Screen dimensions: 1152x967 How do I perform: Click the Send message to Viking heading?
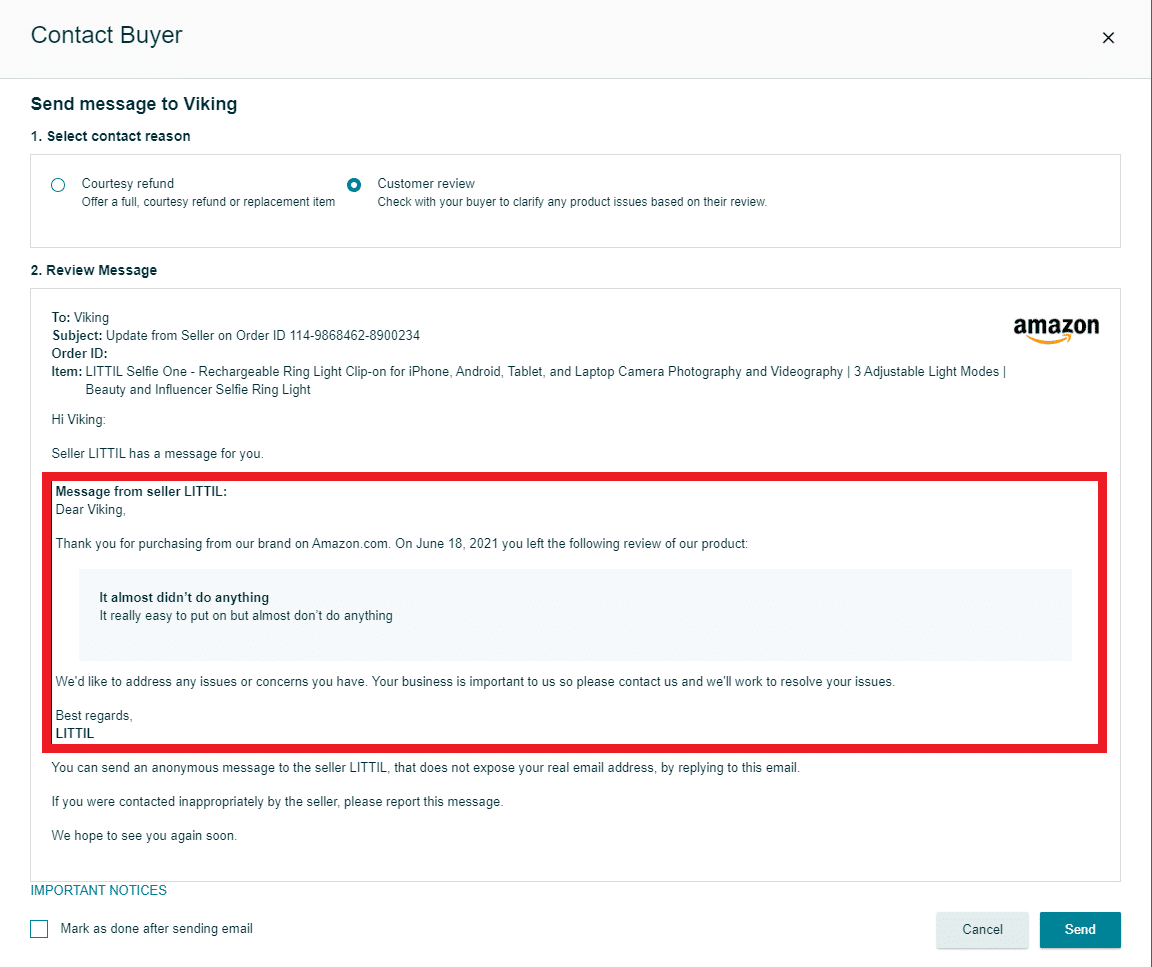click(x=134, y=104)
